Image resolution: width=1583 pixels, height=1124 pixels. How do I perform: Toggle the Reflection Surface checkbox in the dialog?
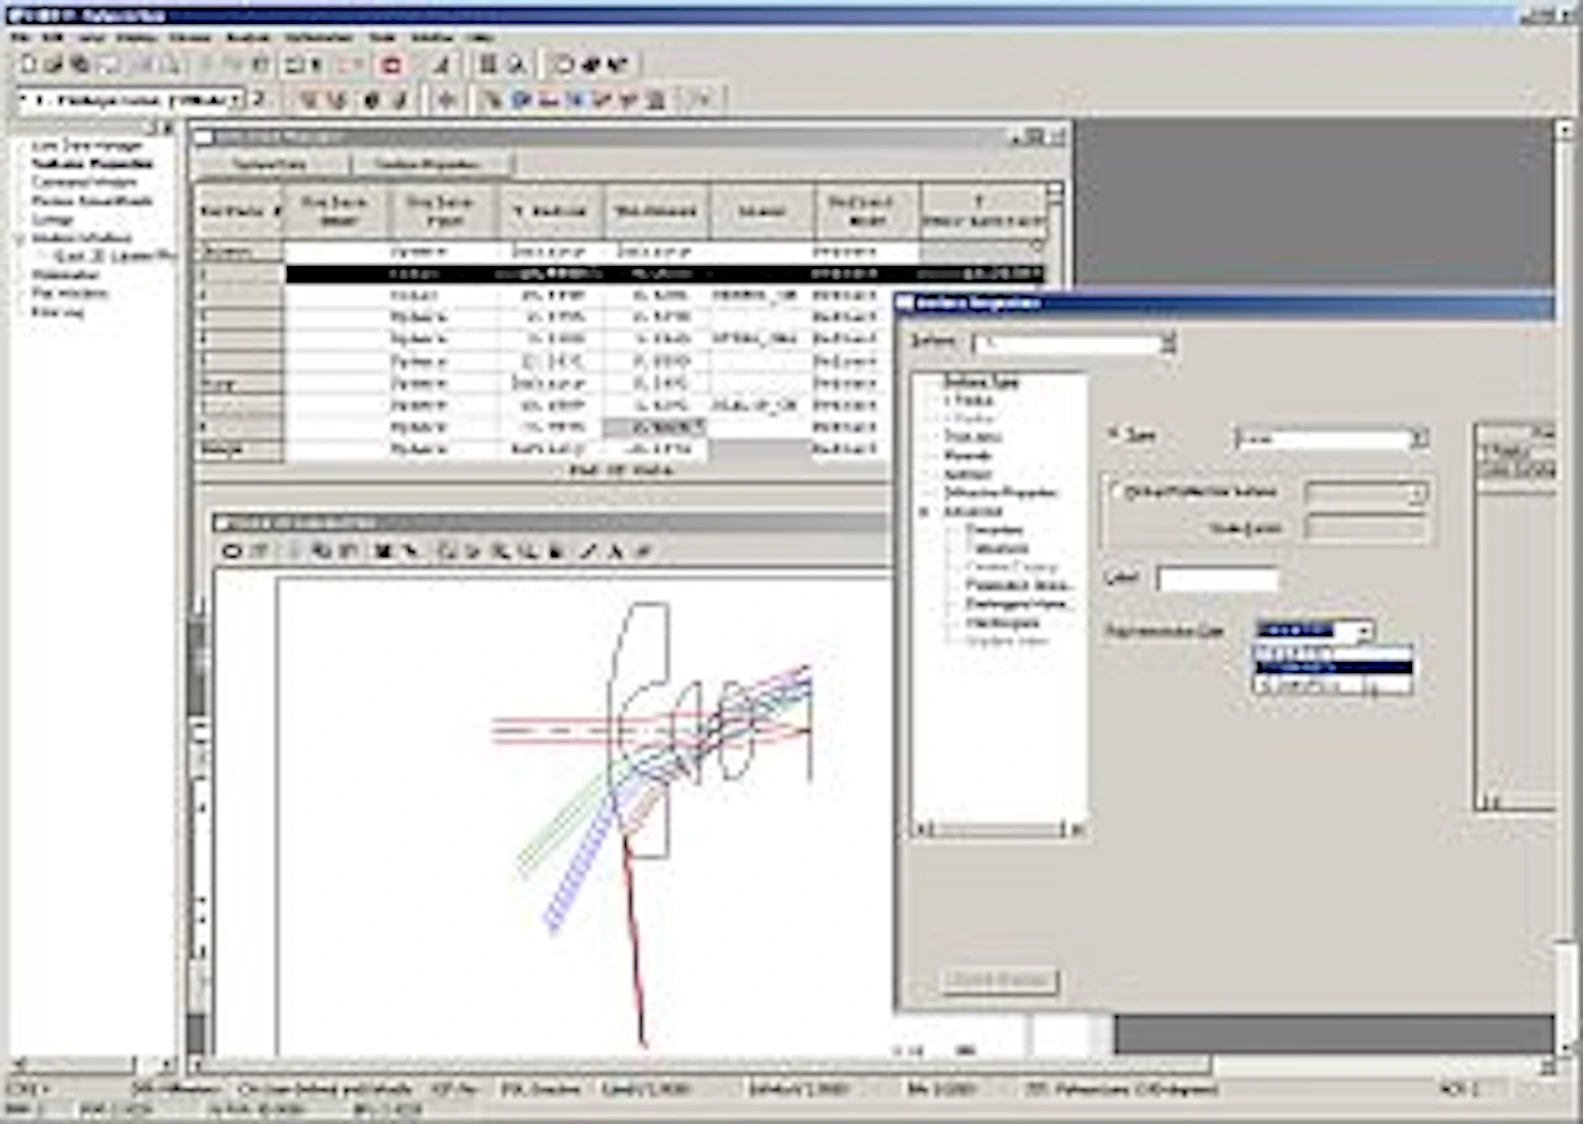coord(1115,491)
